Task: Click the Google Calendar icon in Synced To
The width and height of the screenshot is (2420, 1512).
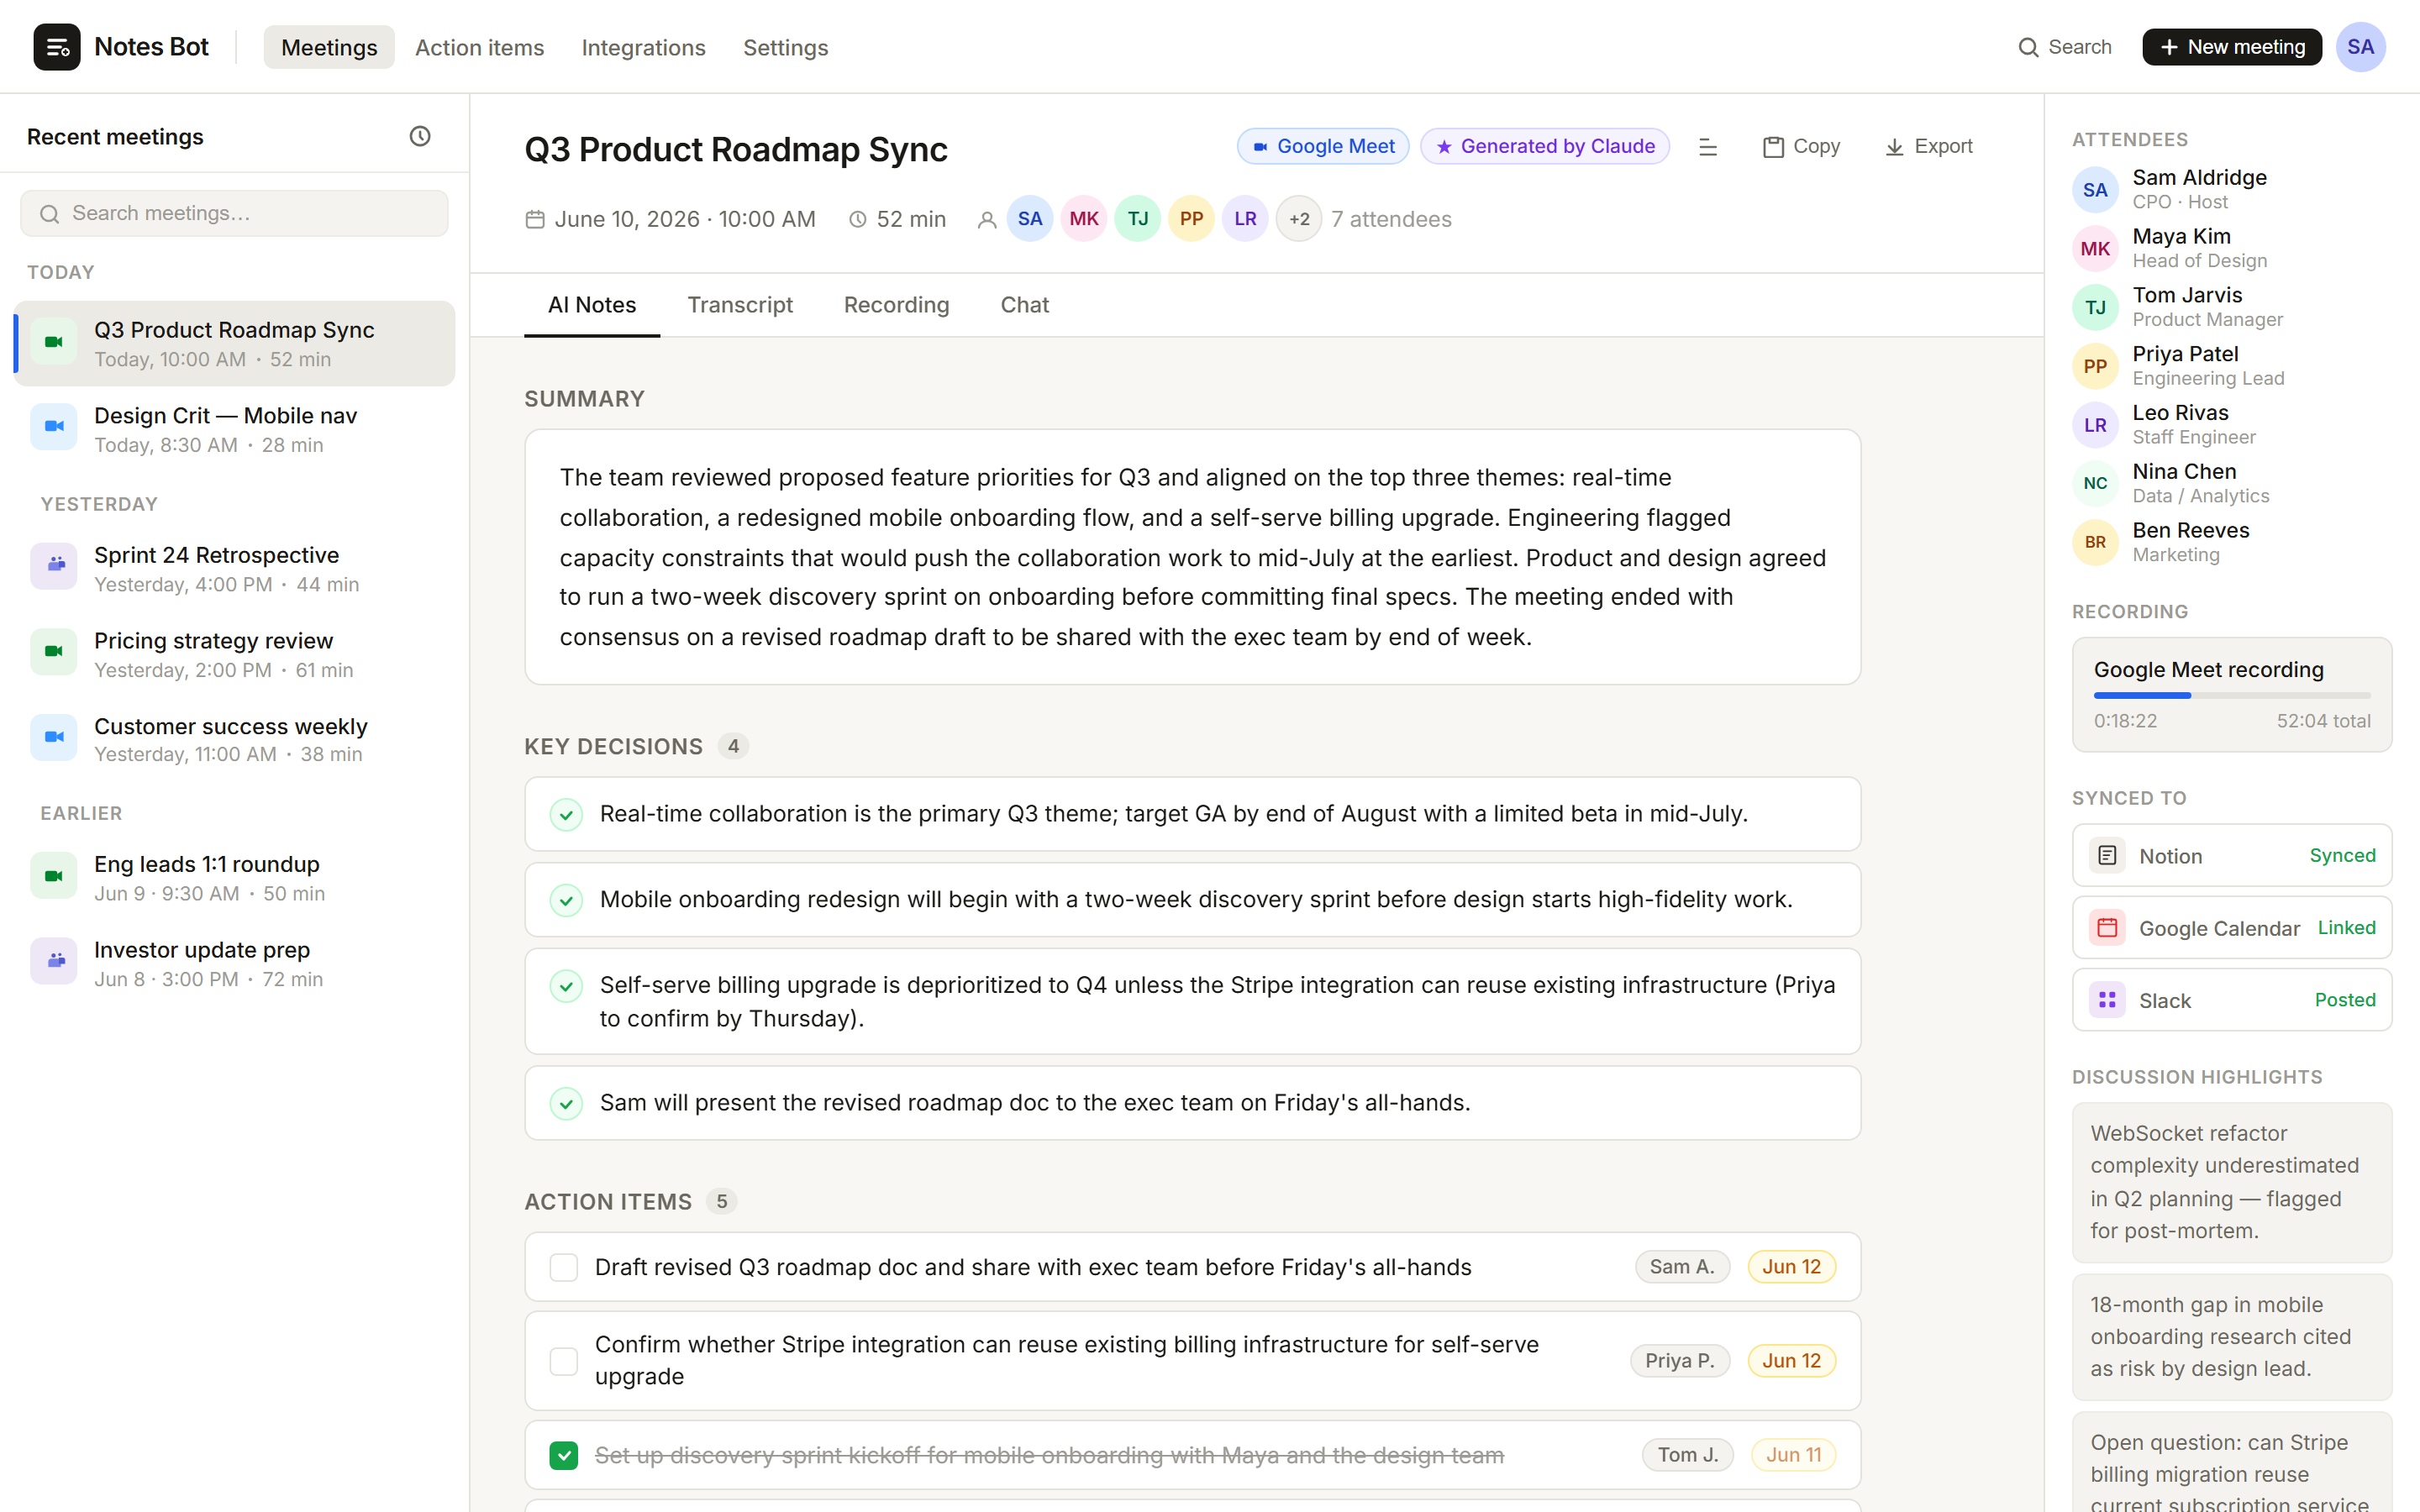Action: [2107, 928]
